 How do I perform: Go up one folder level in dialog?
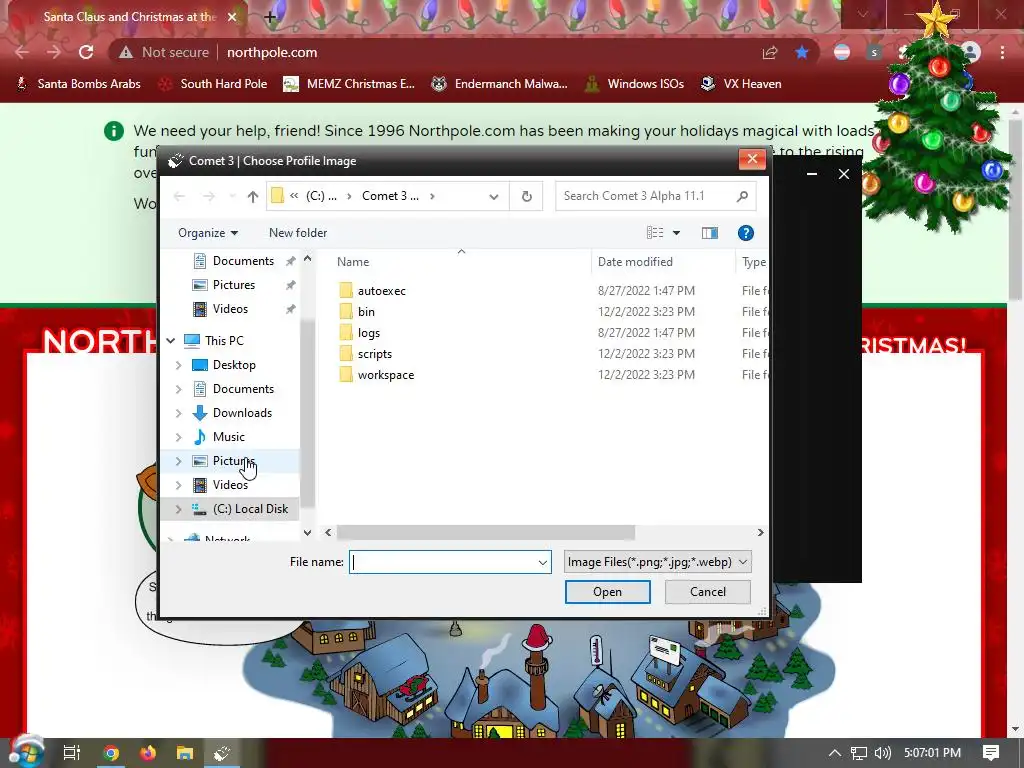pyautogui.click(x=253, y=197)
